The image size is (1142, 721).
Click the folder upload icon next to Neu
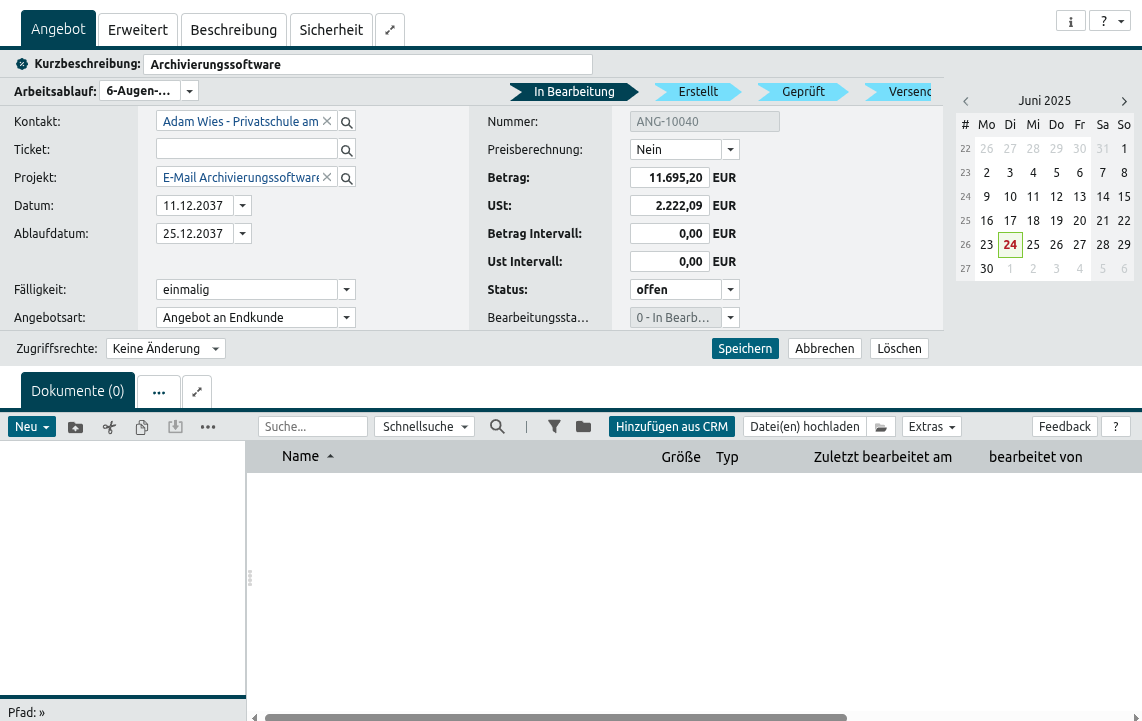pyautogui.click(x=76, y=427)
